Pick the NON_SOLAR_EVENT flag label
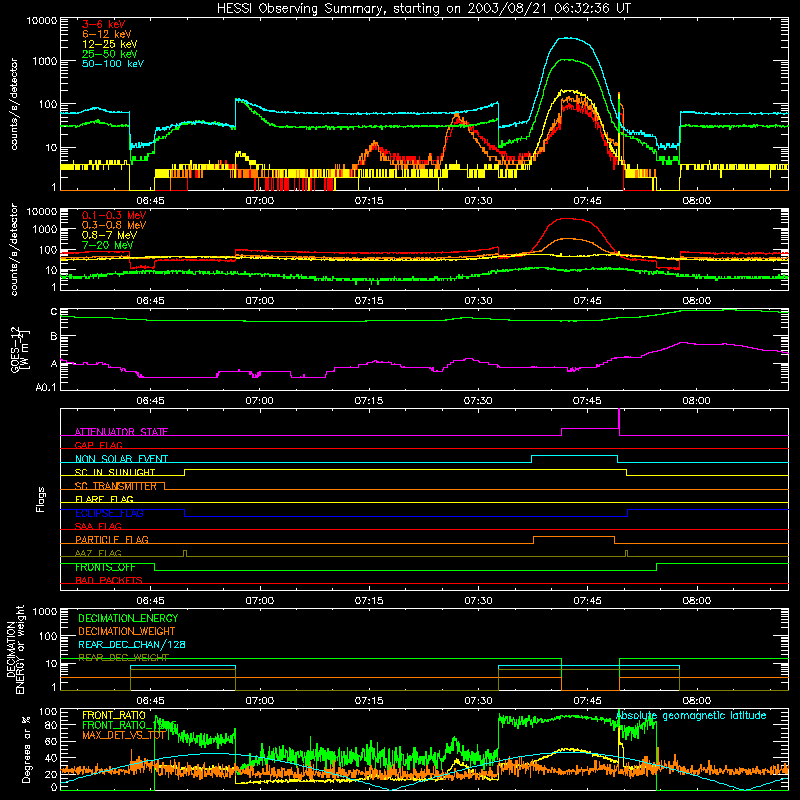The width and height of the screenshot is (800, 800). [121, 459]
